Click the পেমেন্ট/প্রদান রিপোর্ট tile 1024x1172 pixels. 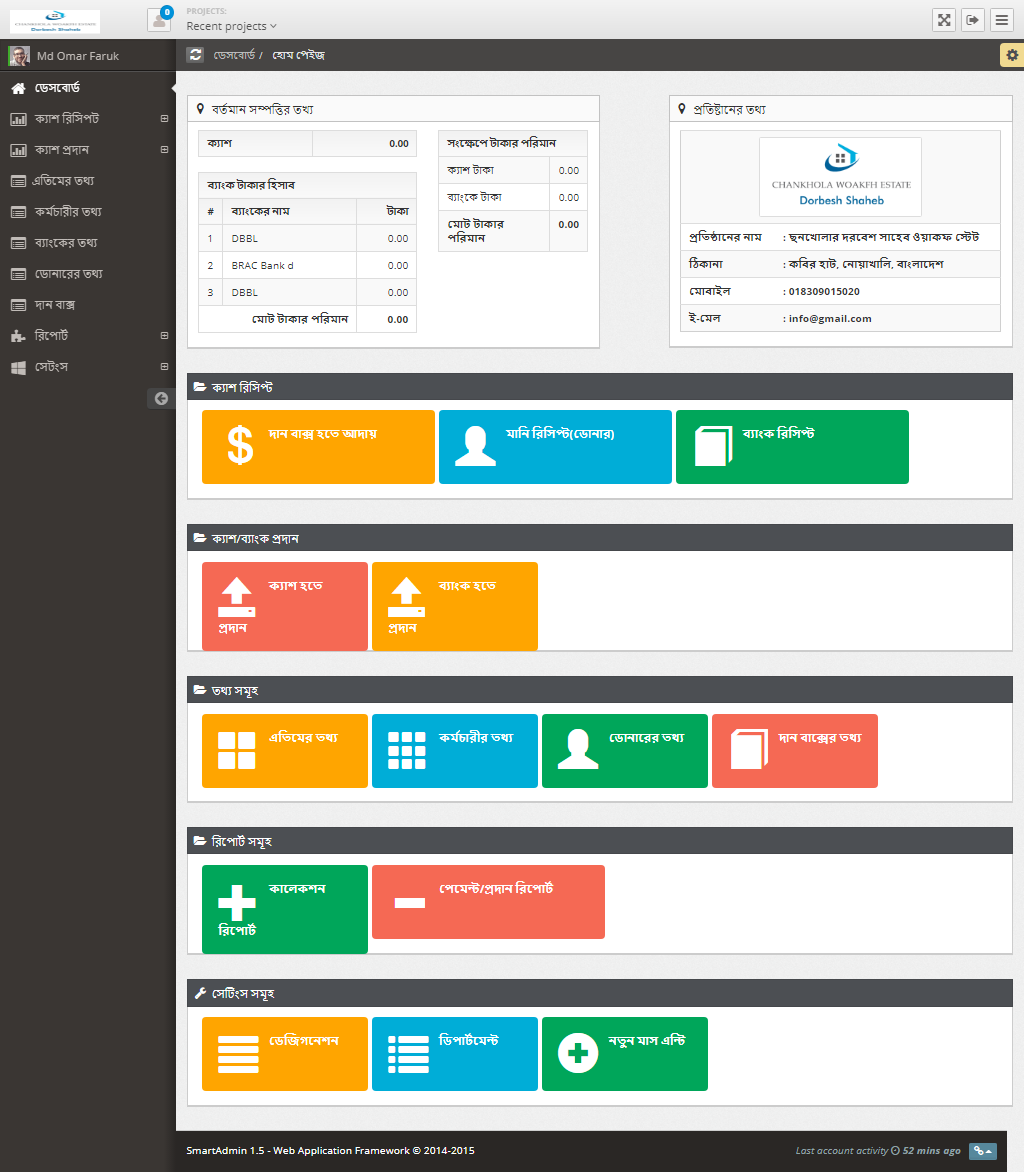[x=488, y=902]
